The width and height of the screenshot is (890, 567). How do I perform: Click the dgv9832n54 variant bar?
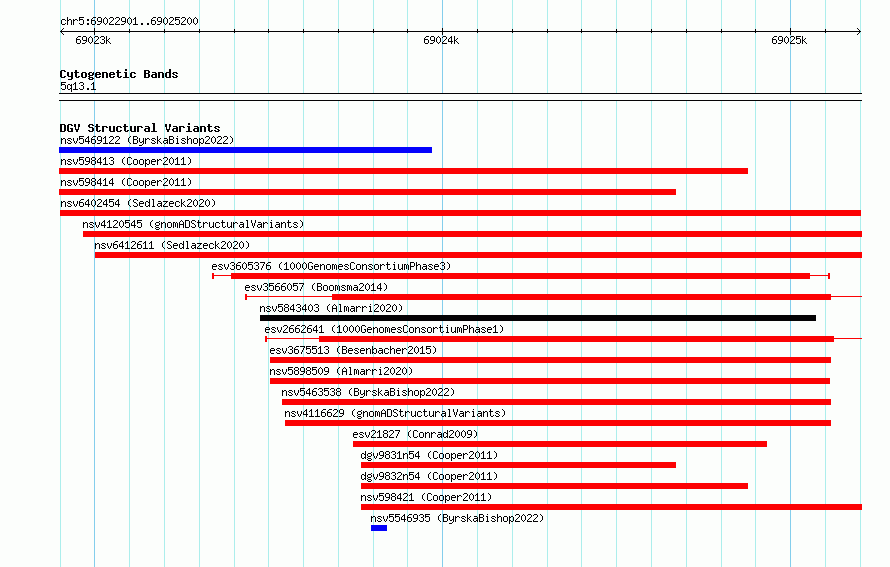[x=555, y=486]
